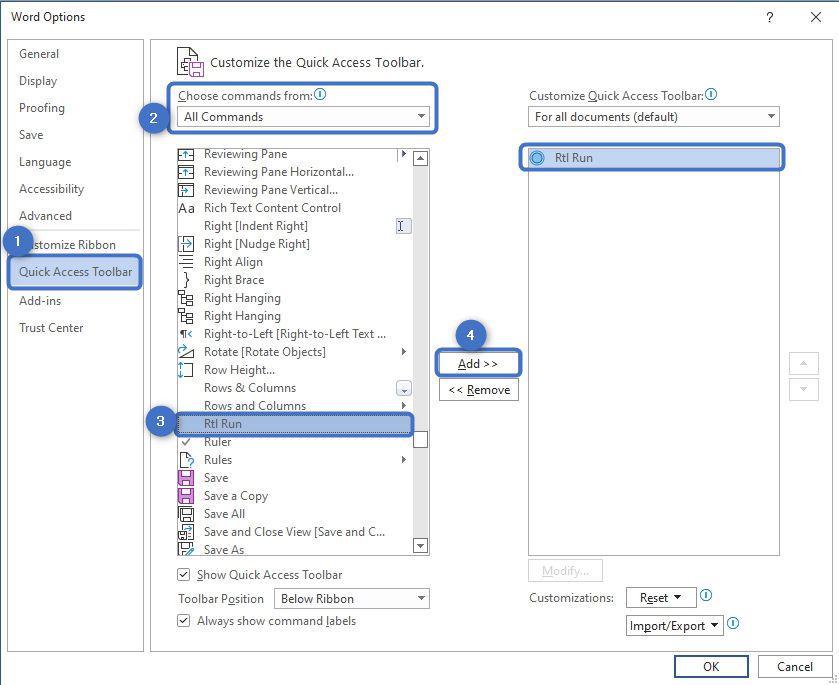Screen dimensions: 839x685
Task: Expand the Rows and Columns submenu arrow
Action: coord(403,406)
